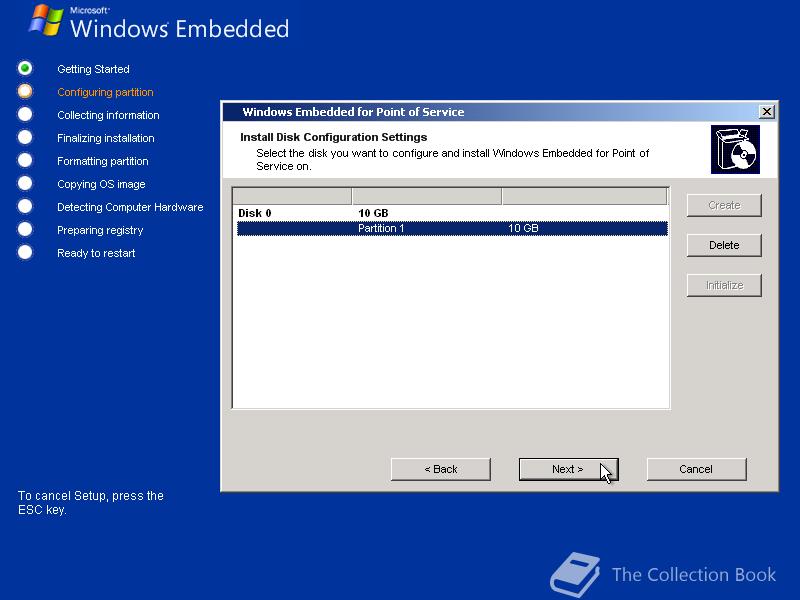Close the Point of Service dialog
Screen dimensions: 800x600
pyautogui.click(x=766, y=112)
